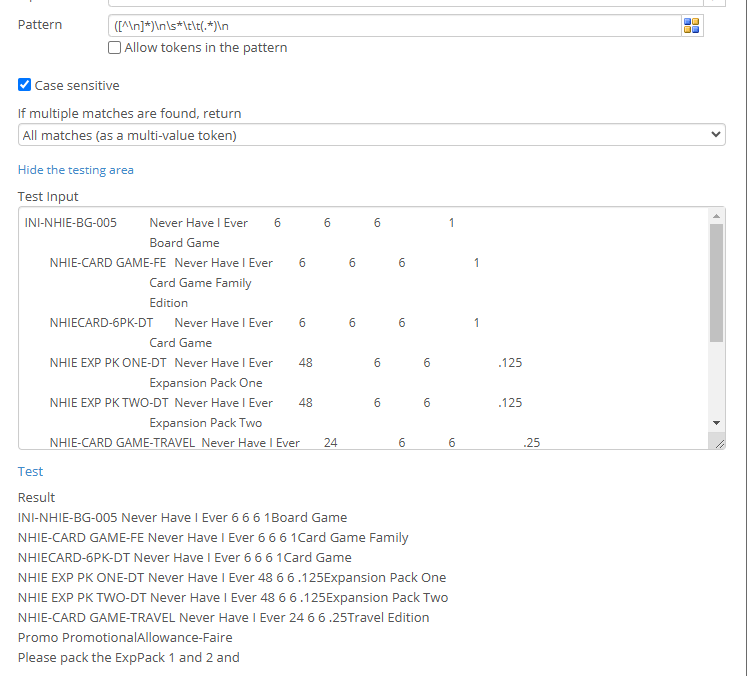The width and height of the screenshot is (747, 676).
Task: Open the multiple matches return dropdown
Action: [x=372, y=135]
